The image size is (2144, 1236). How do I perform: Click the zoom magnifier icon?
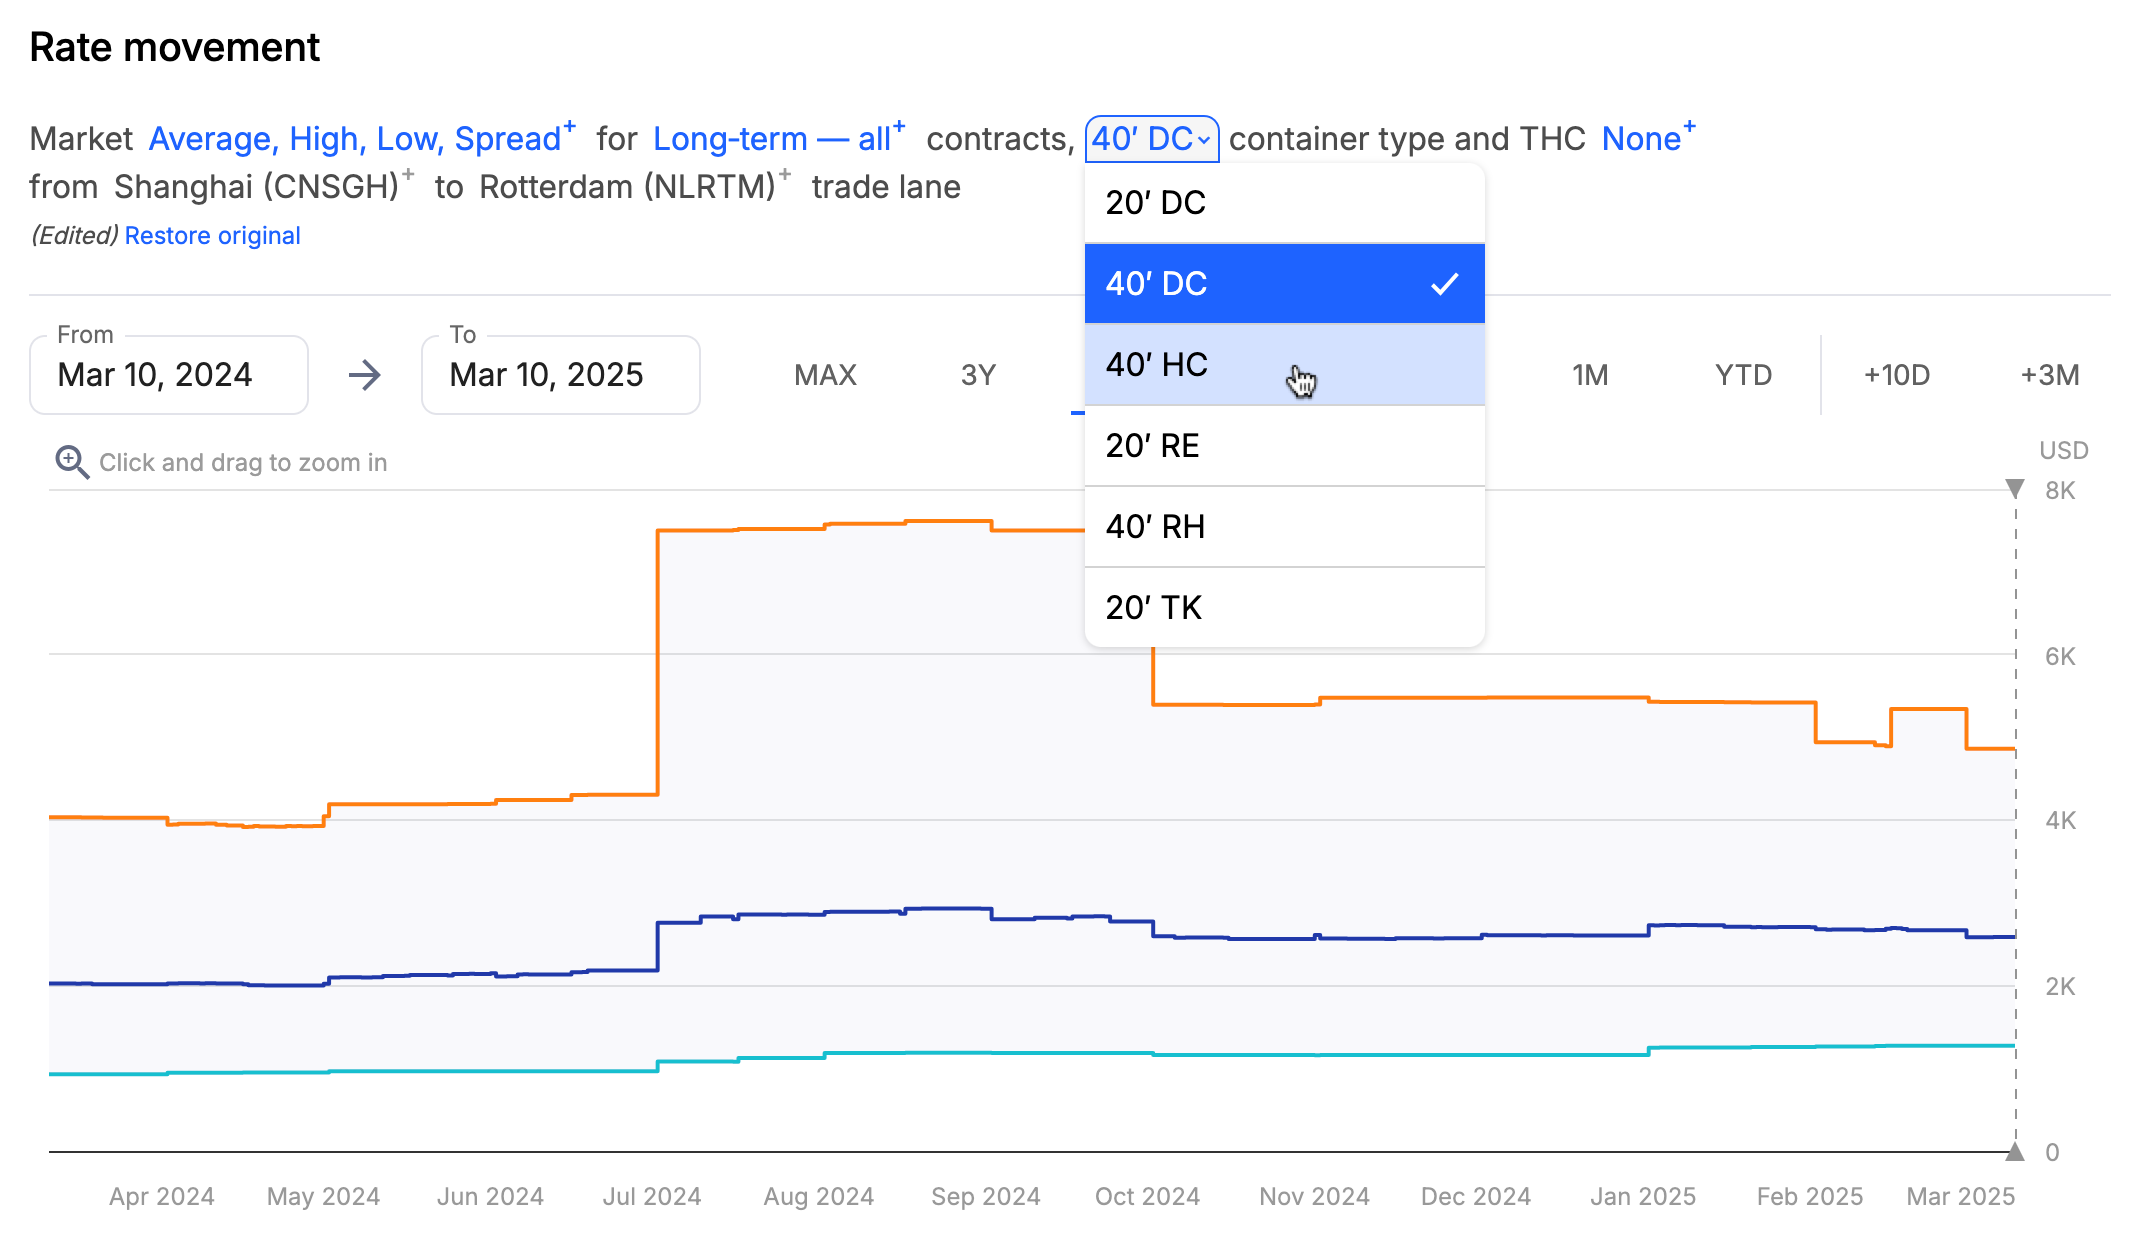72,462
